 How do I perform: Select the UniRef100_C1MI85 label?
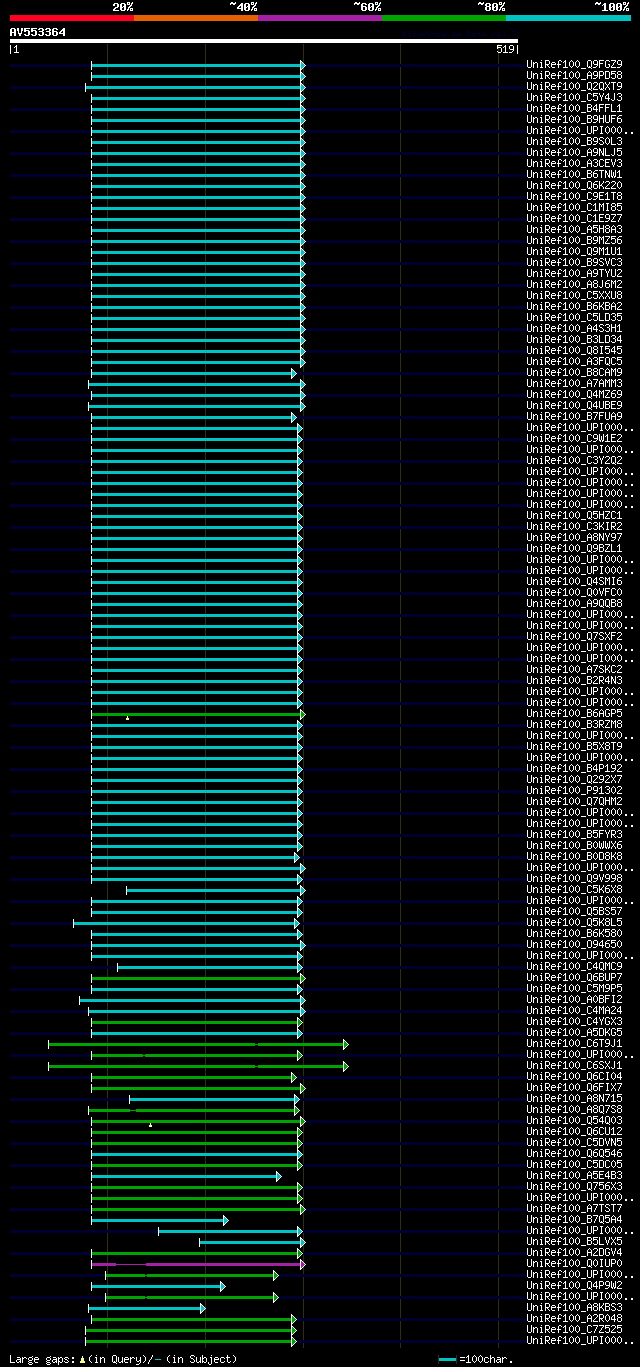574,207
